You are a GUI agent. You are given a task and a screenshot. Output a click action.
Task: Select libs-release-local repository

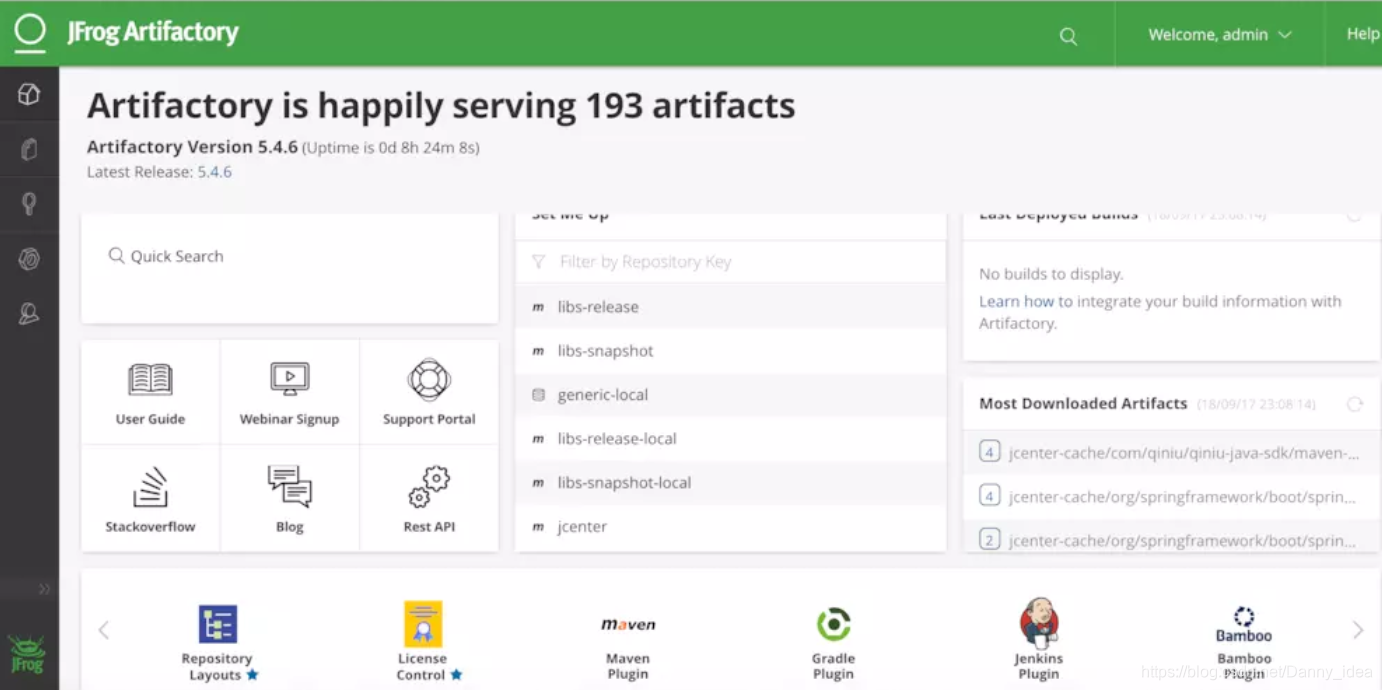(x=730, y=439)
